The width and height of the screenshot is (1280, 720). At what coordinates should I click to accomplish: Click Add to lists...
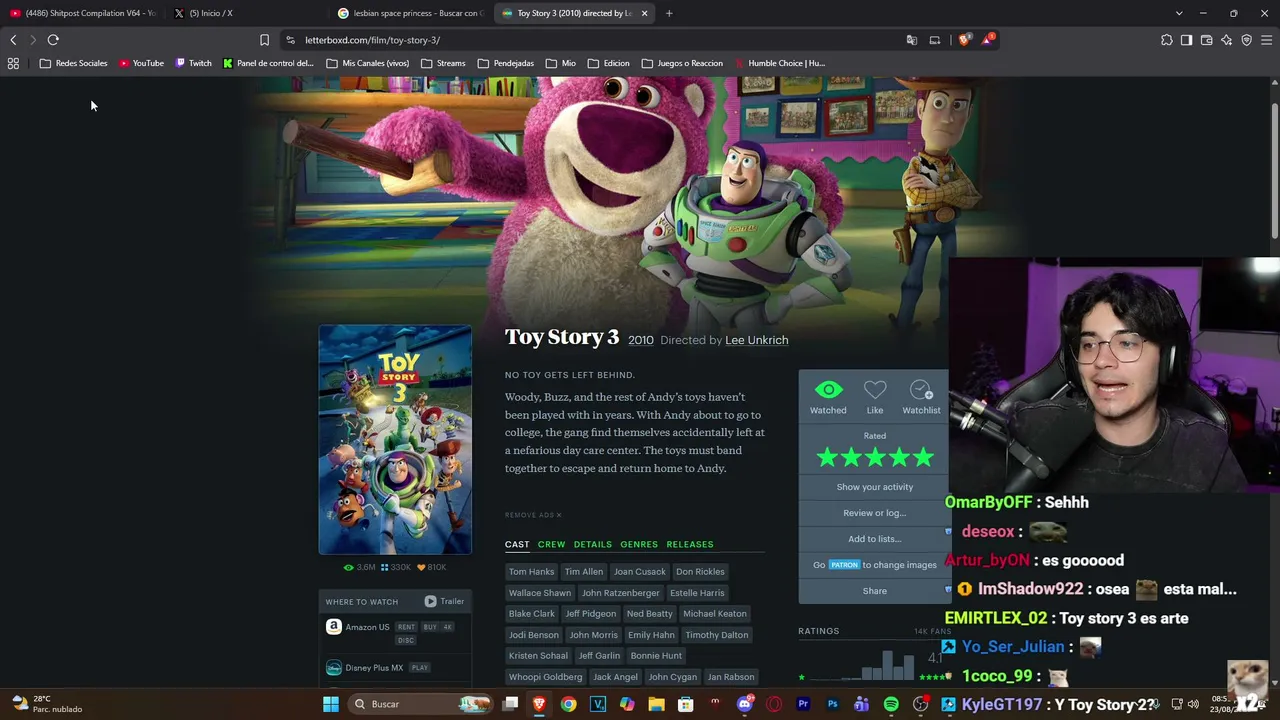point(875,539)
